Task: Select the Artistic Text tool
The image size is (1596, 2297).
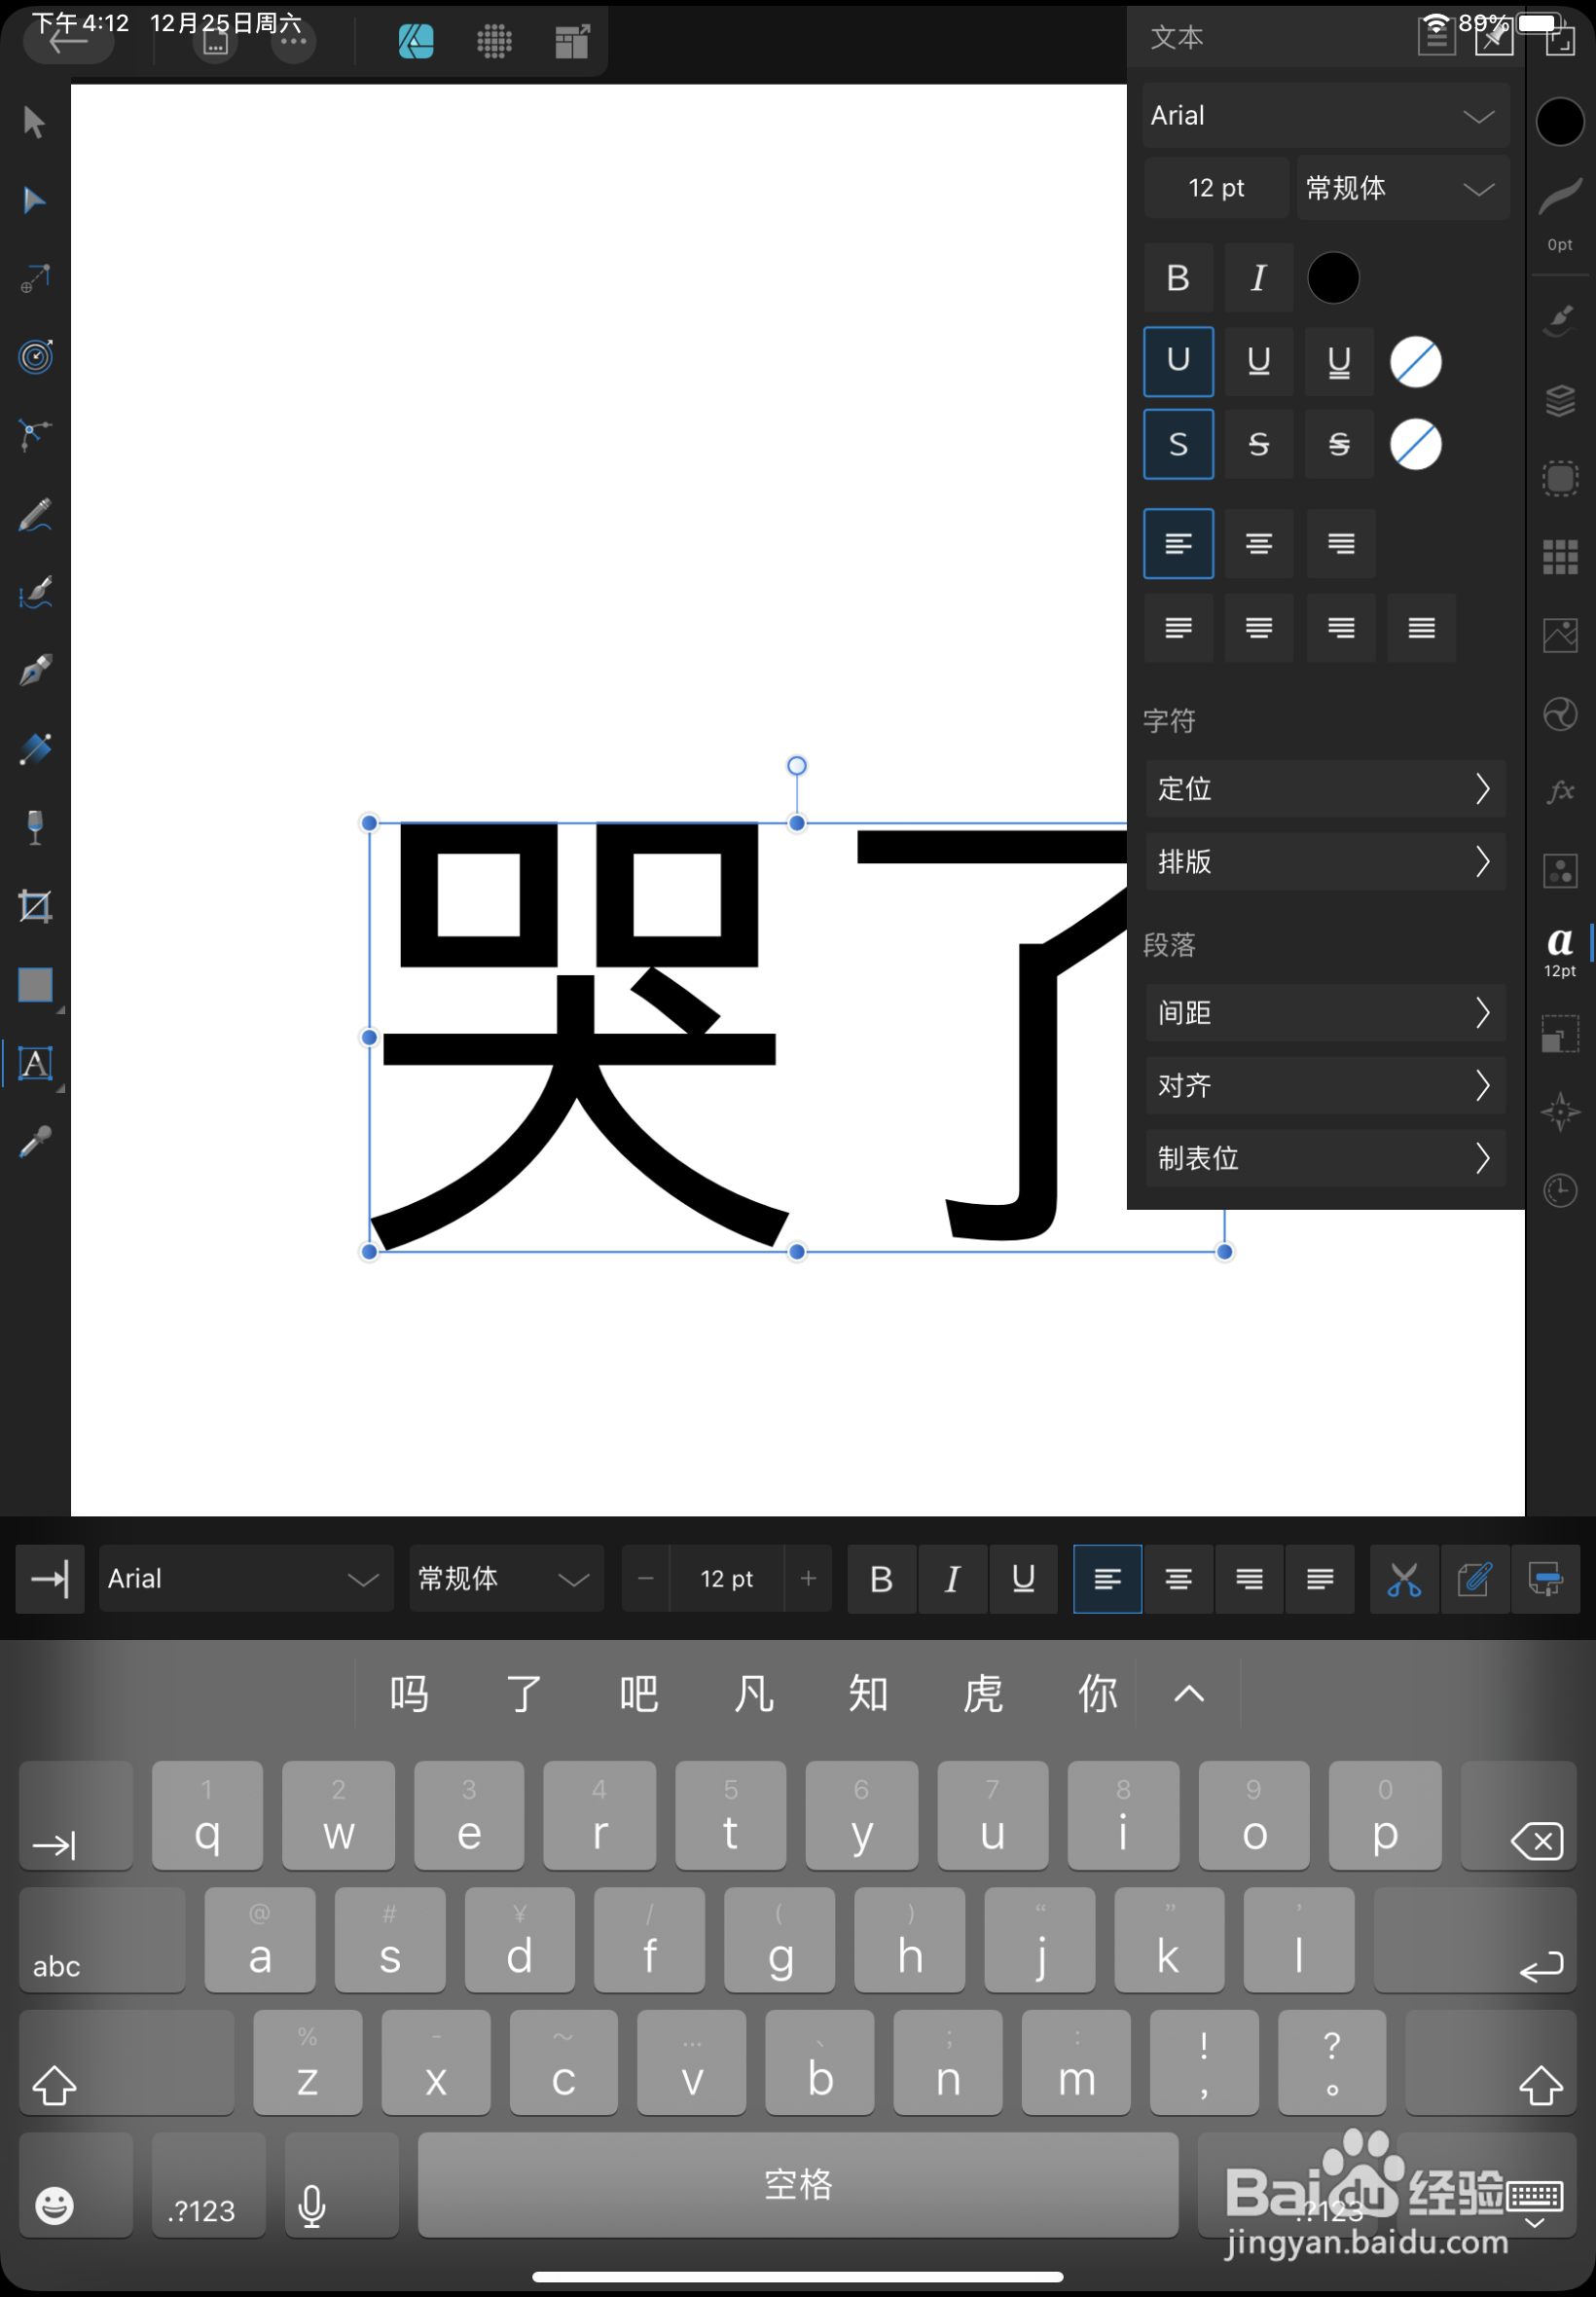Action: pyautogui.click(x=35, y=1064)
